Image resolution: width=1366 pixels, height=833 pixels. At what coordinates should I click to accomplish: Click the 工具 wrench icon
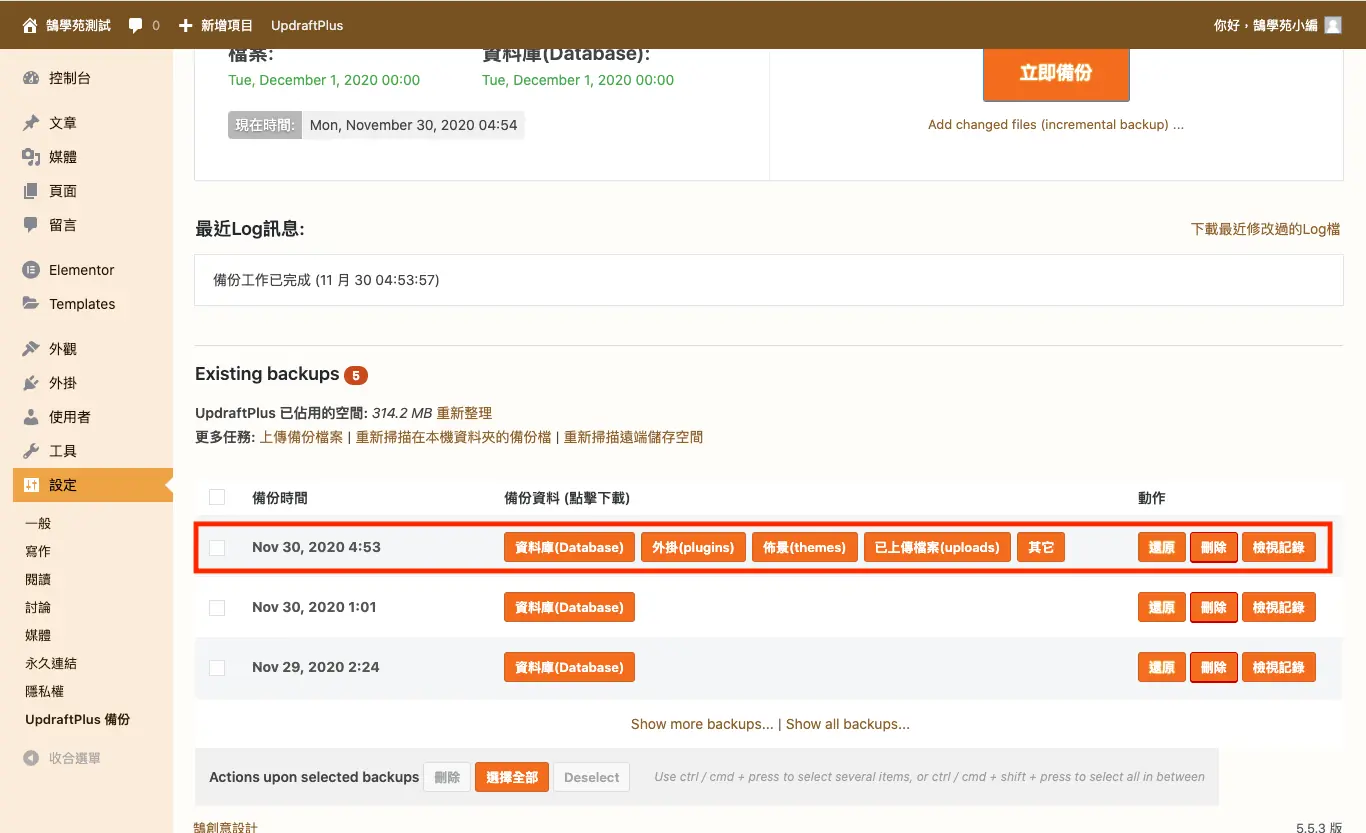click(x=31, y=451)
